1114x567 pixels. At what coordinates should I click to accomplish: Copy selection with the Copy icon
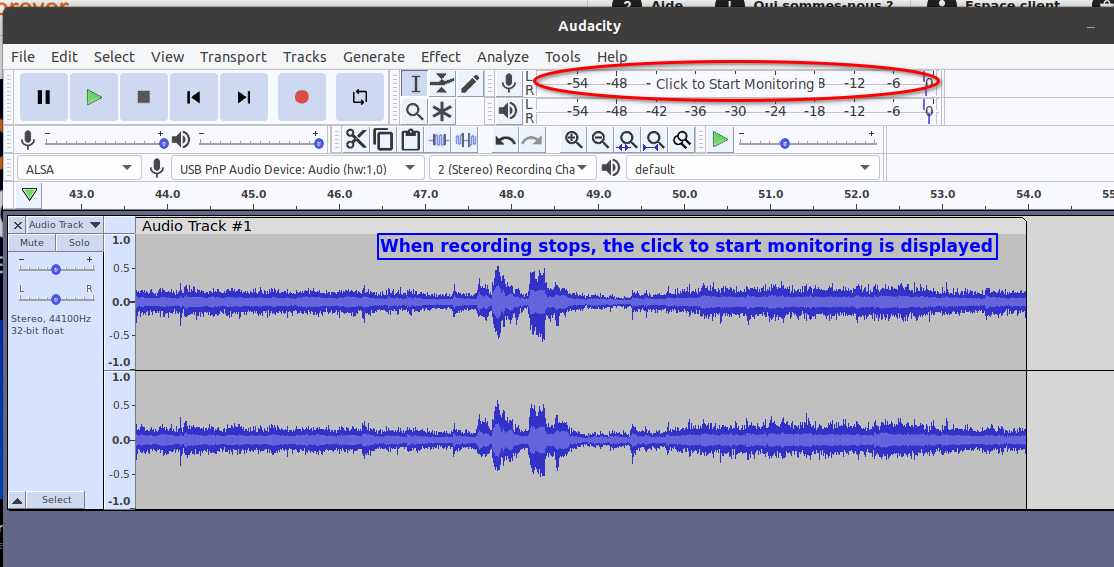pyautogui.click(x=383, y=139)
